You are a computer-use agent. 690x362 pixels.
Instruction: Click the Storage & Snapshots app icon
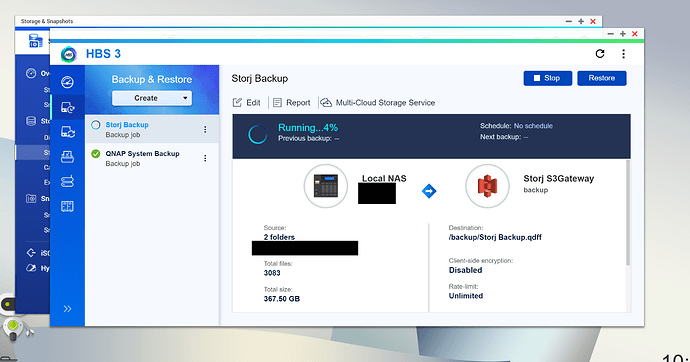[x=35, y=41]
